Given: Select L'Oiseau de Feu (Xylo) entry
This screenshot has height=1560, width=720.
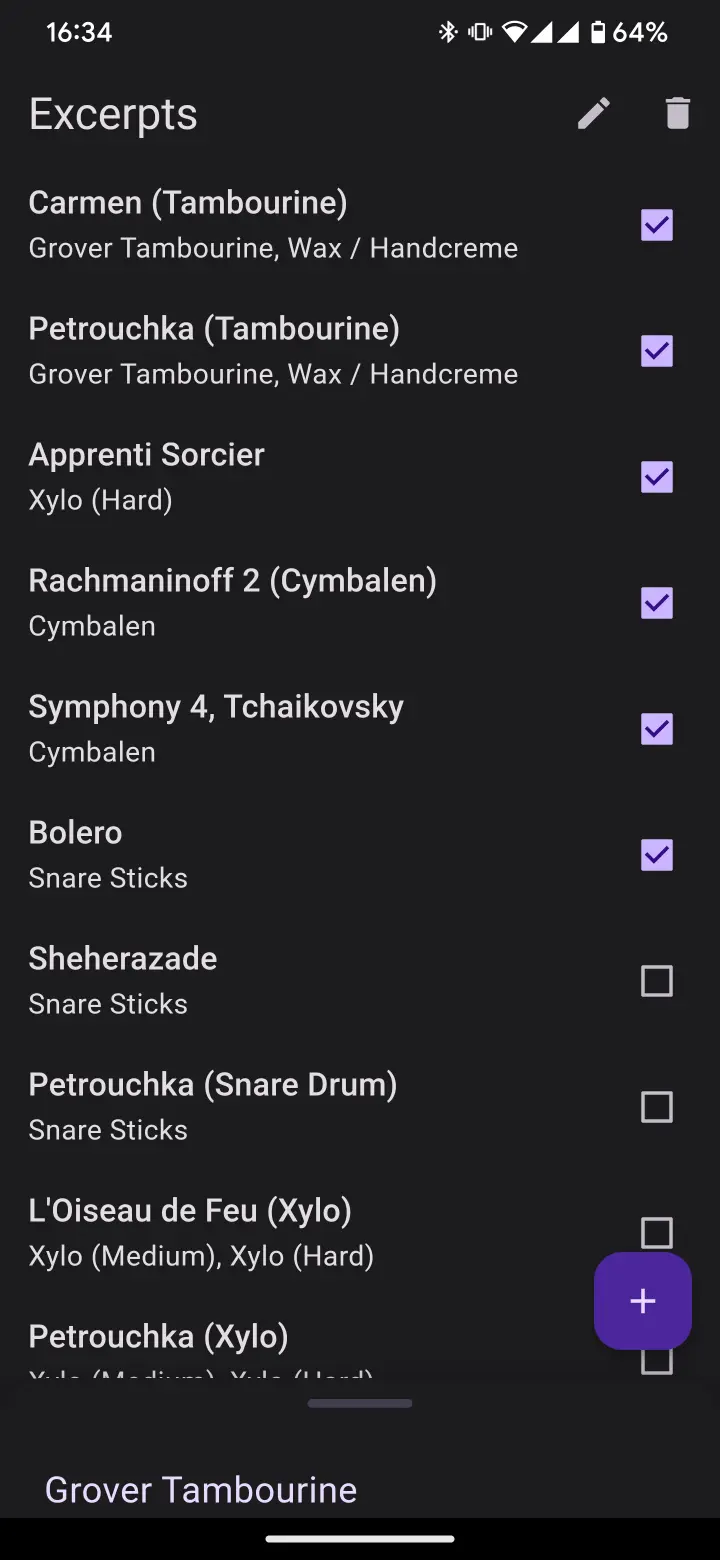Looking at the screenshot, I should 201,1232.
